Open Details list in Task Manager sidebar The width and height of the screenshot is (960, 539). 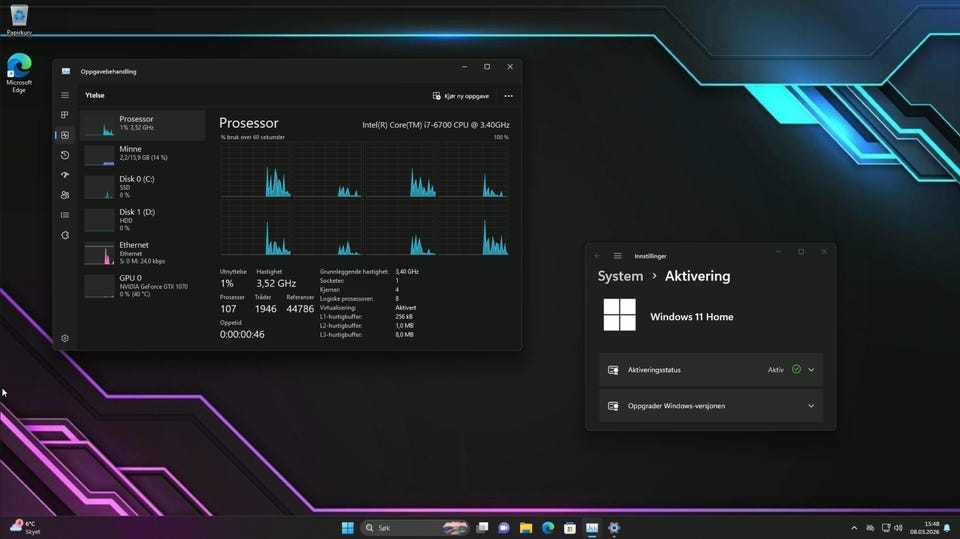coord(65,215)
